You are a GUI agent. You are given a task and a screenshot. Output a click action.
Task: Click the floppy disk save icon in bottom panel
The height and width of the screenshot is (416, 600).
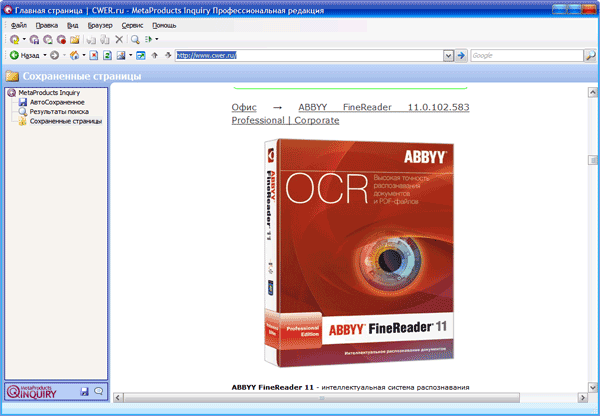tap(84, 391)
